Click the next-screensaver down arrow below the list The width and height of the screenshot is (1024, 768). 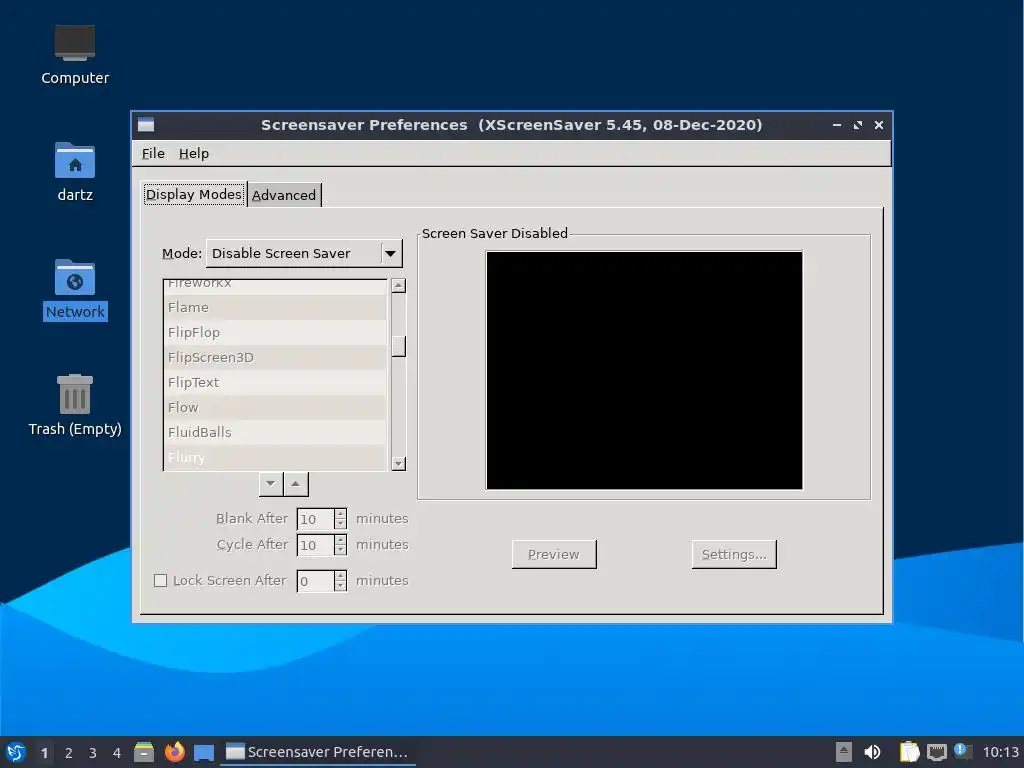point(270,484)
